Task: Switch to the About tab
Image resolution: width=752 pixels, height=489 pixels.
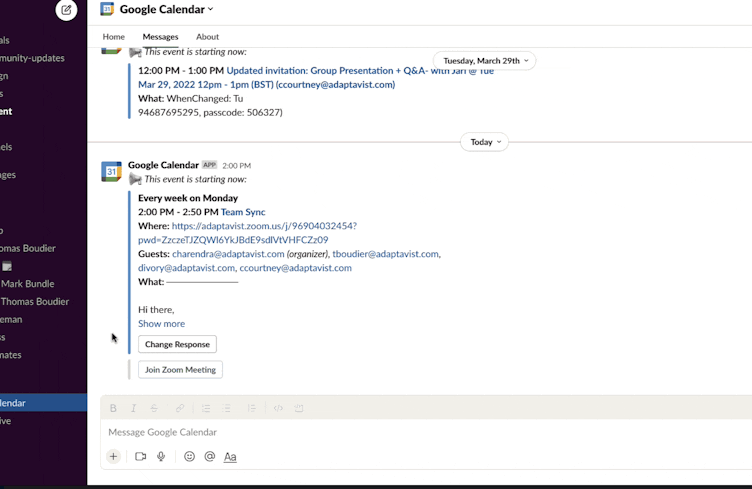Action: coord(207,36)
